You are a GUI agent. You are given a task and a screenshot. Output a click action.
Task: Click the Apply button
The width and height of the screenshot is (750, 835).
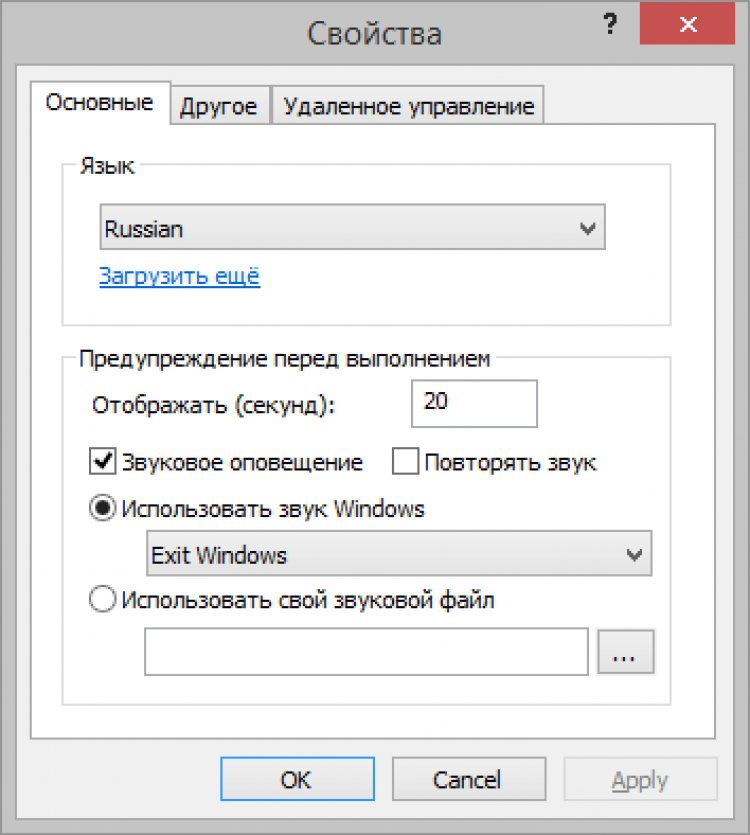(x=640, y=780)
